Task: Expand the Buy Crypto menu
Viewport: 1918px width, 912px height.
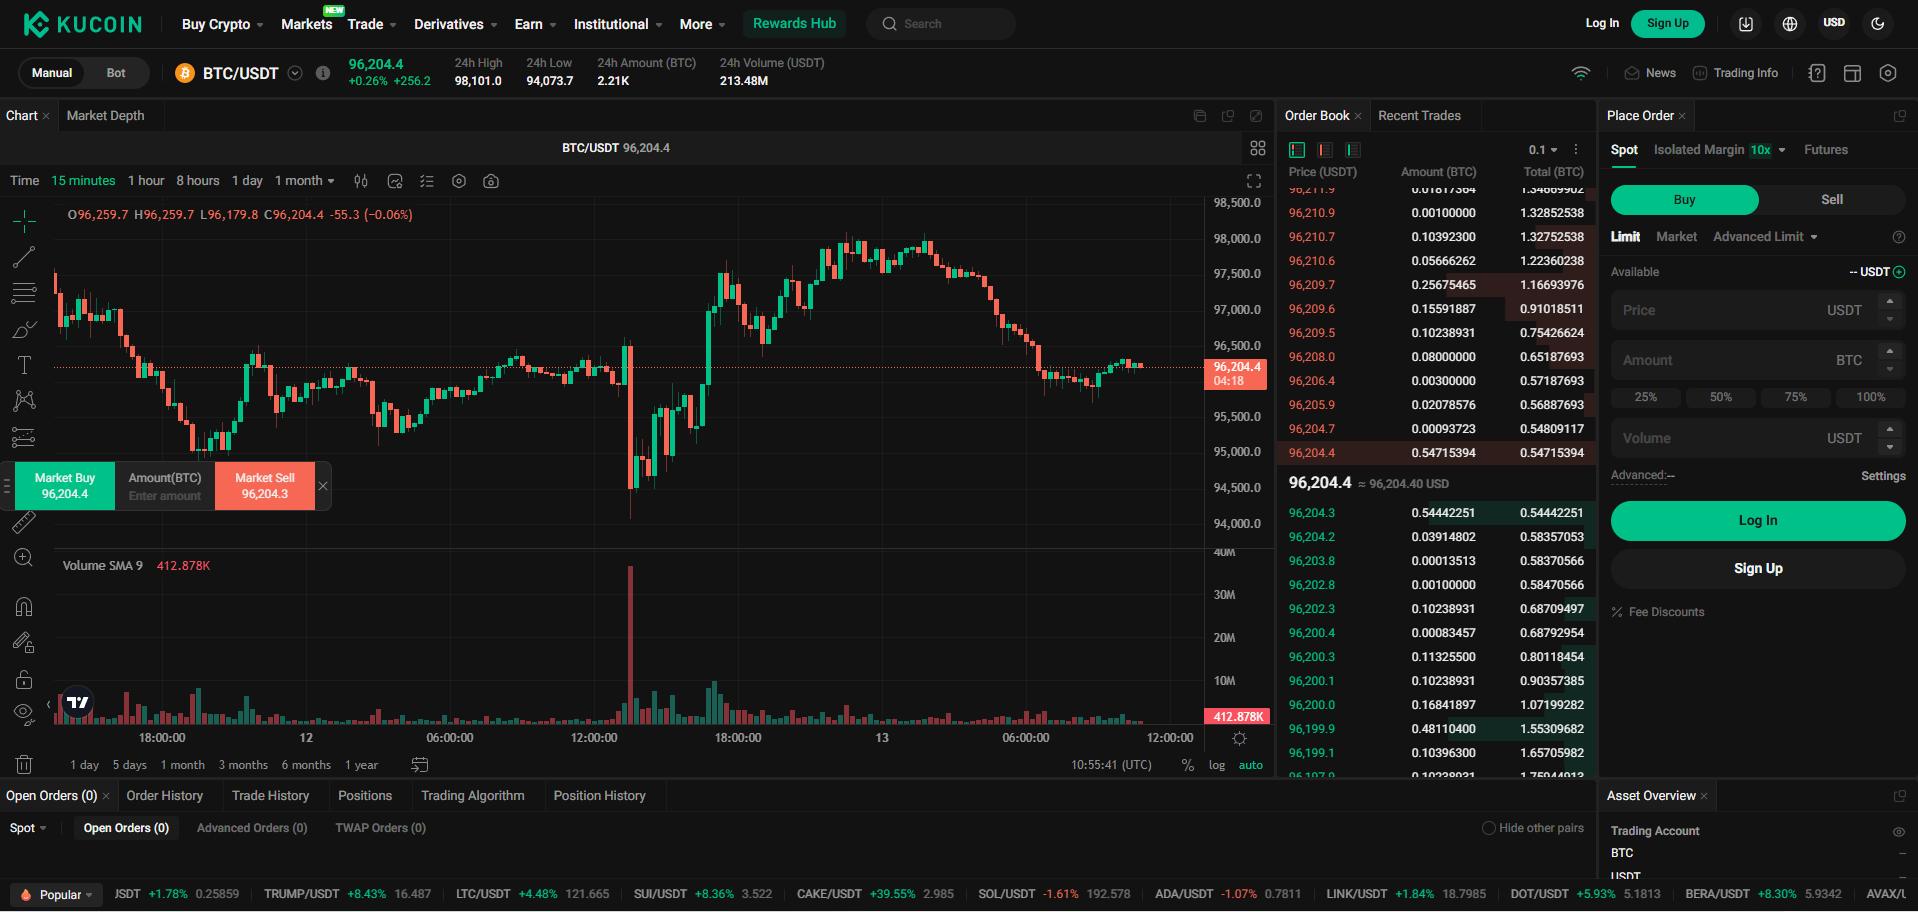Action: pyautogui.click(x=222, y=24)
